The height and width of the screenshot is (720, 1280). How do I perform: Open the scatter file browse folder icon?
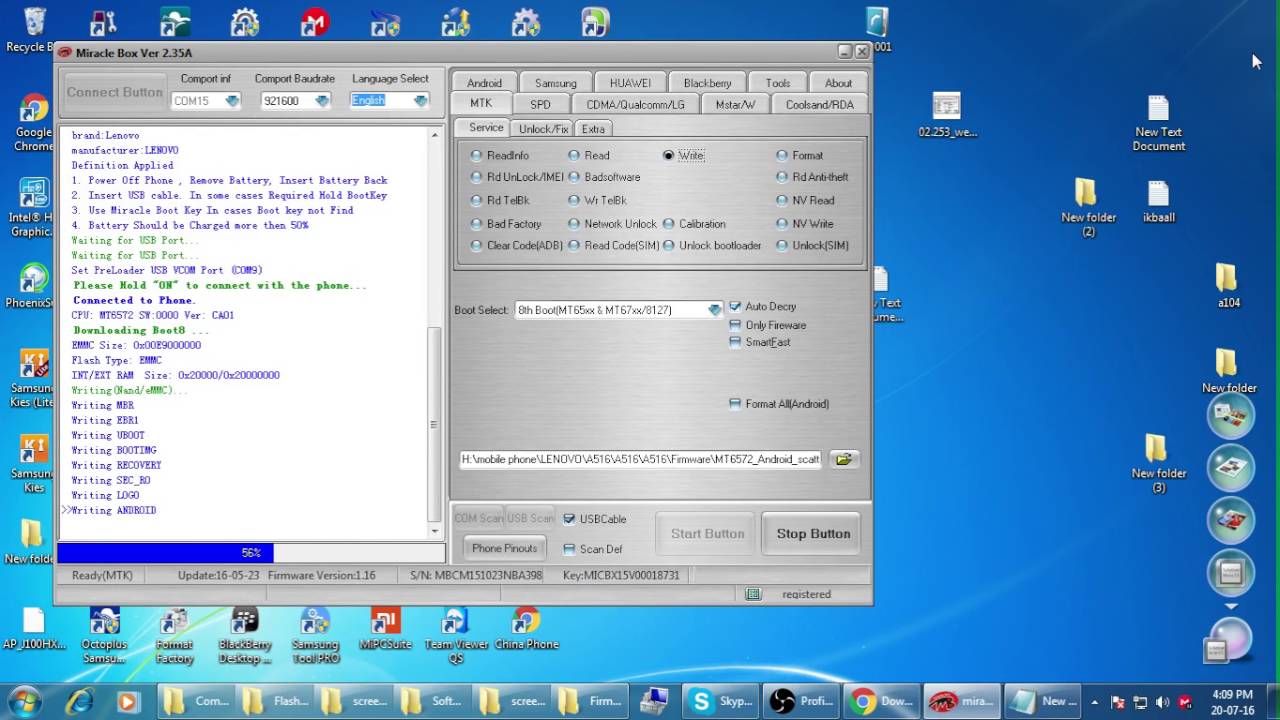tap(844, 459)
